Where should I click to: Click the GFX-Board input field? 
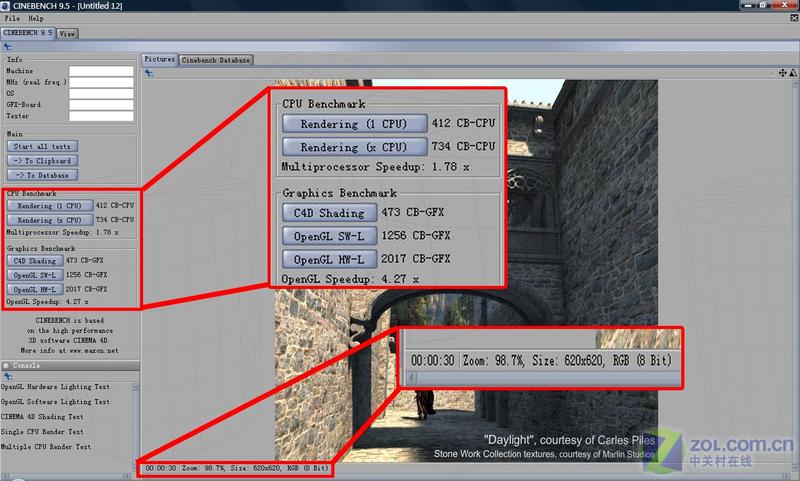[x=101, y=105]
